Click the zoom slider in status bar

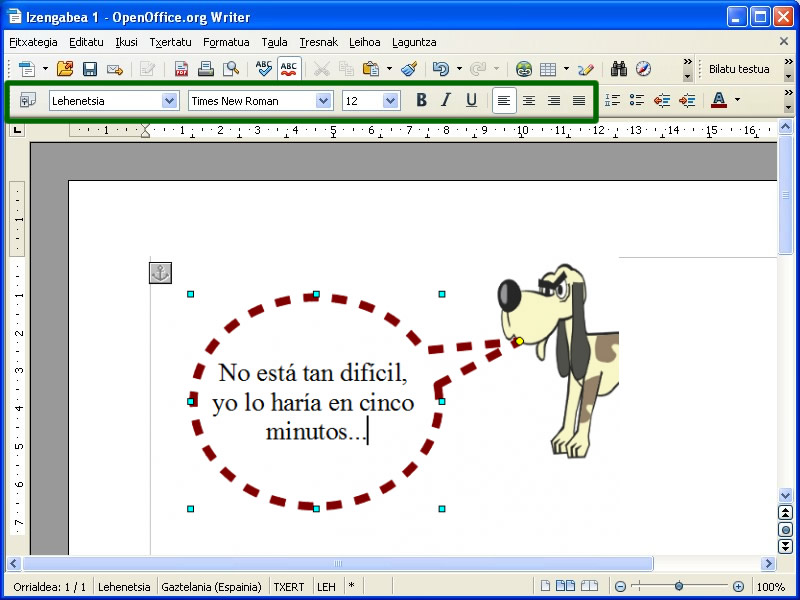(679, 587)
